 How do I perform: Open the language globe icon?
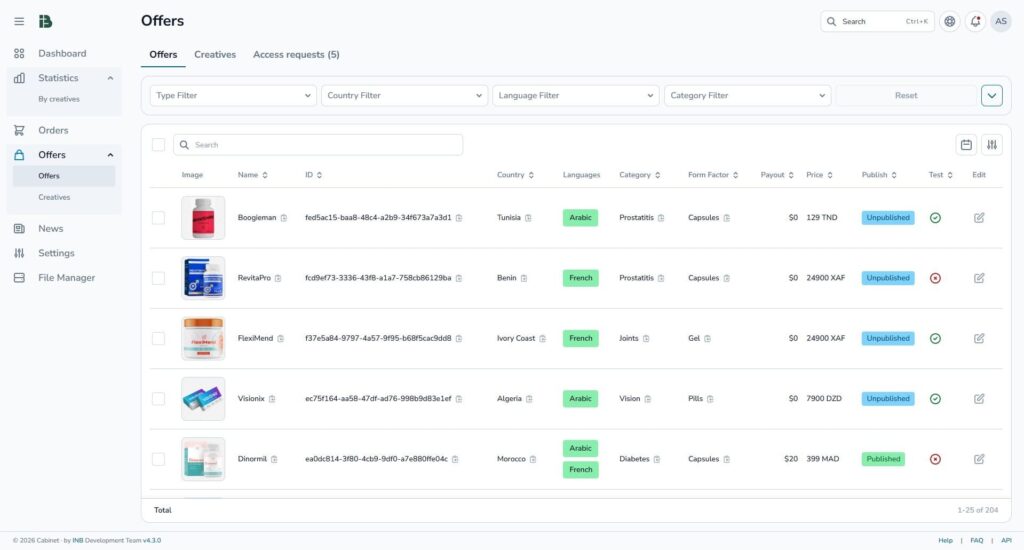click(x=949, y=21)
